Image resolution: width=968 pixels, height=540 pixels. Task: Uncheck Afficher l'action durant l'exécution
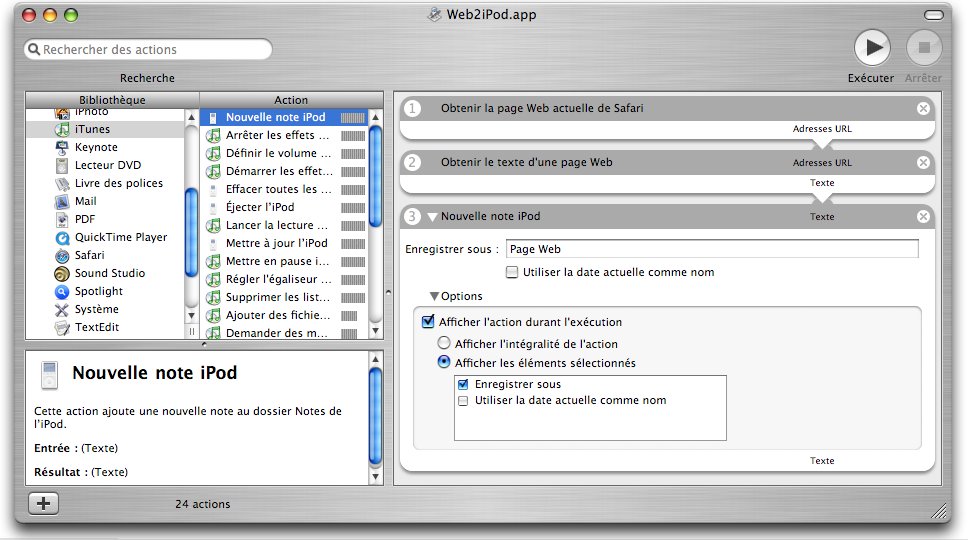(x=428, y=322)
